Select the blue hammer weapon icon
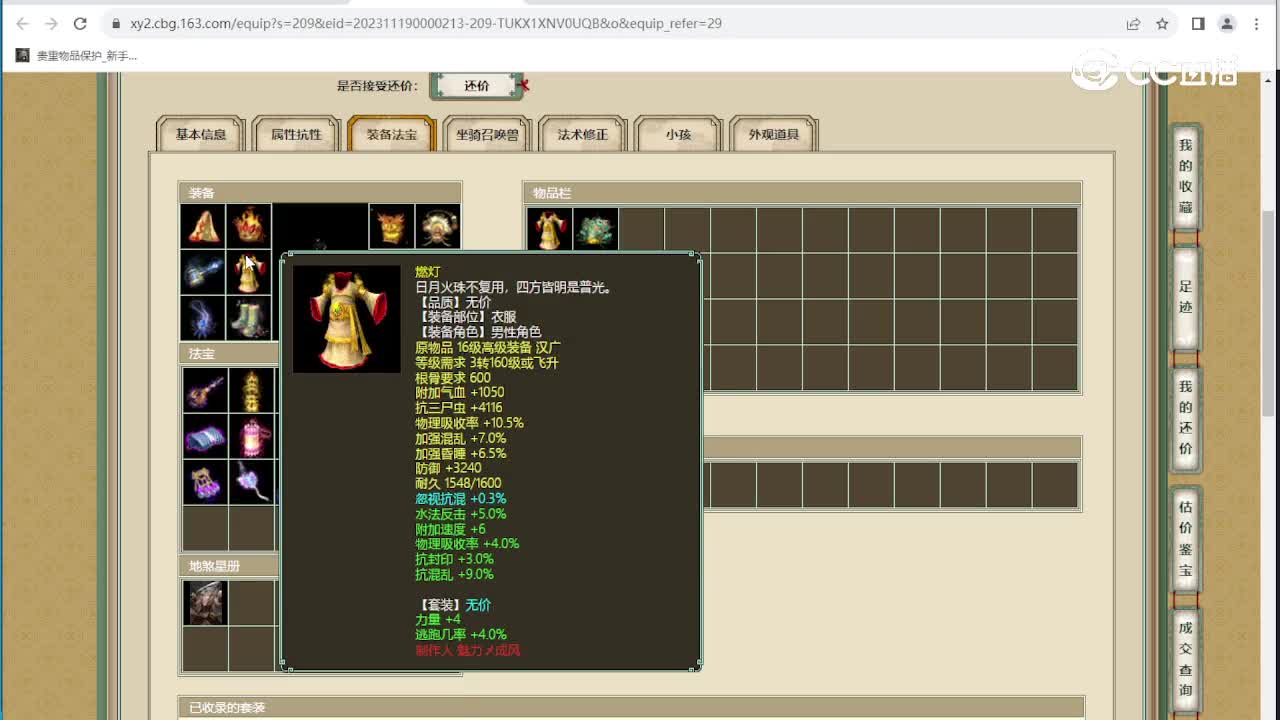The image size is (1280, 720). [203, 273]
